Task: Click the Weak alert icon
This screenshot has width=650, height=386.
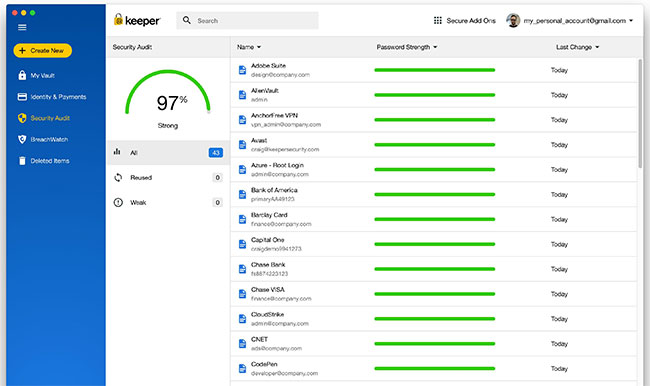Action: [x=118, y=202]
